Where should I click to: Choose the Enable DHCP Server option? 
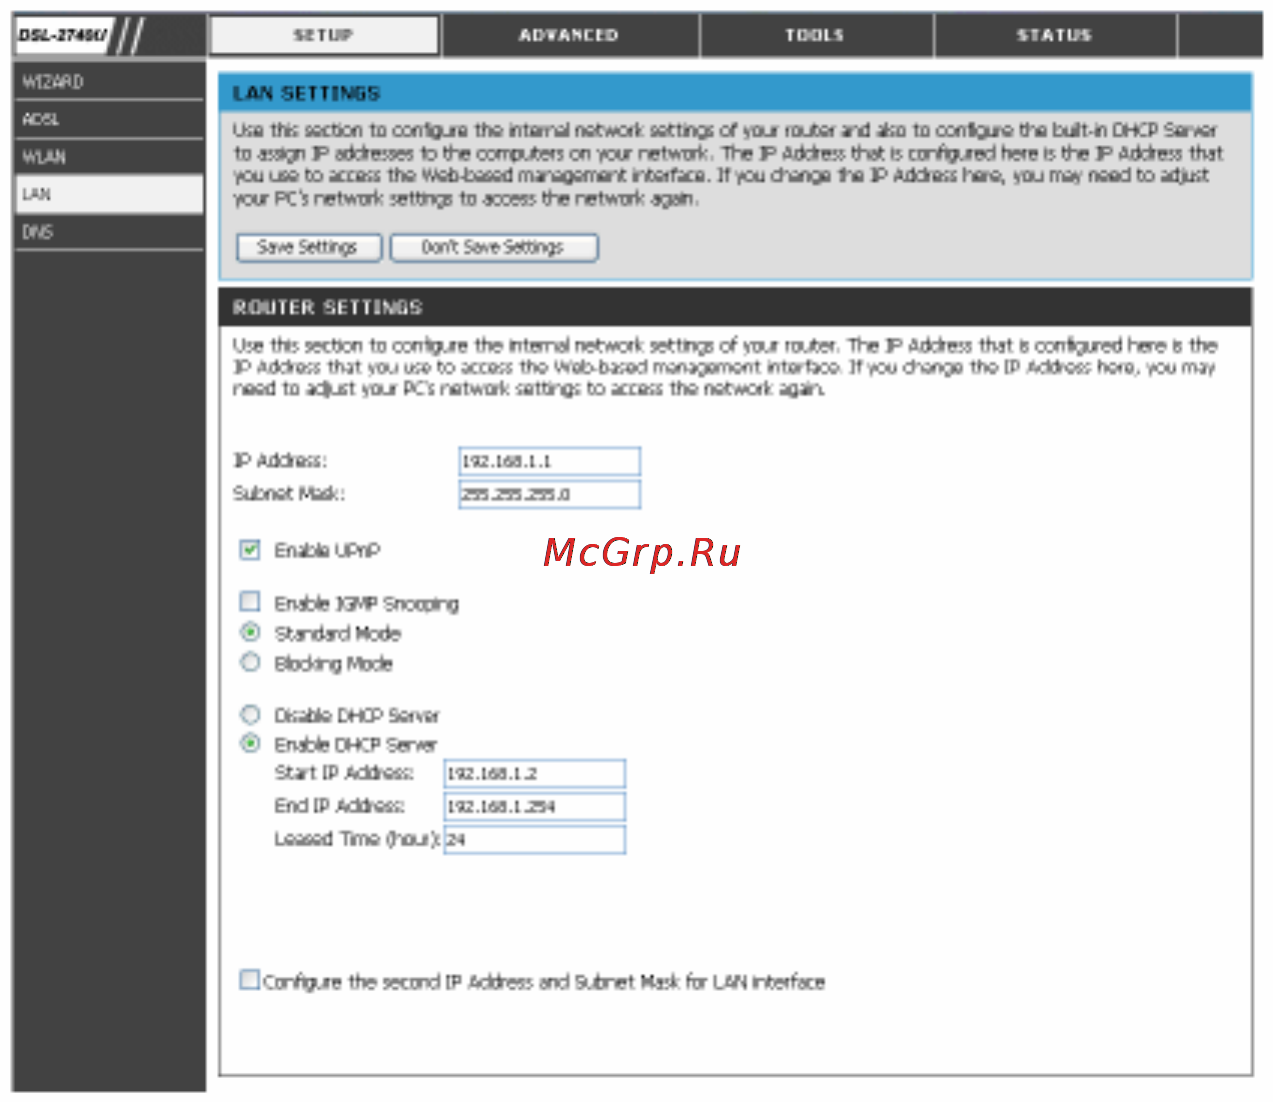click(x=250, y=743)
